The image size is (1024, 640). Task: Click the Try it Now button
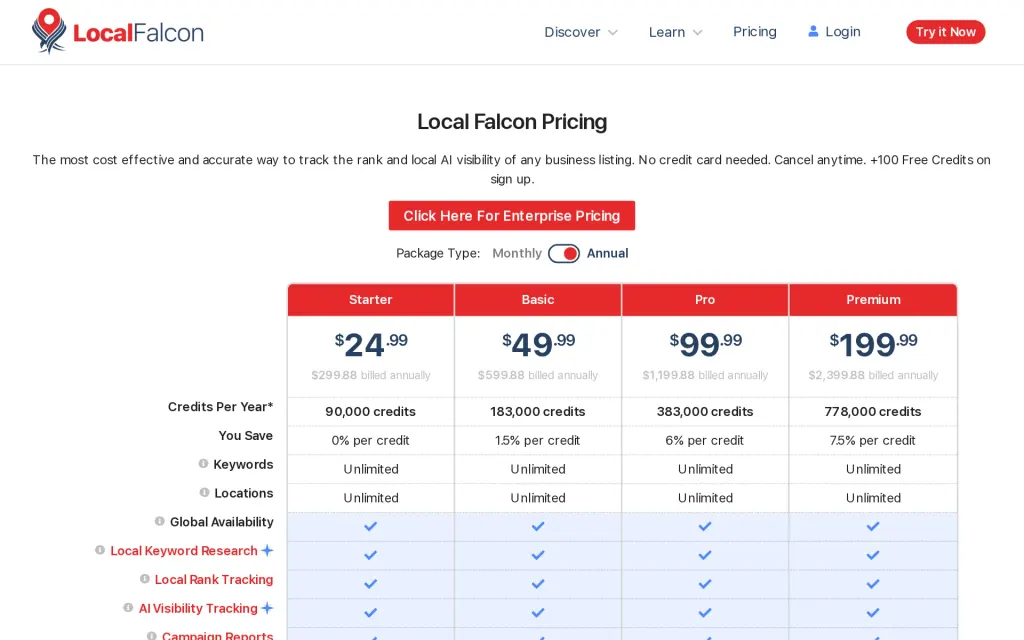[x=945, y=32]
